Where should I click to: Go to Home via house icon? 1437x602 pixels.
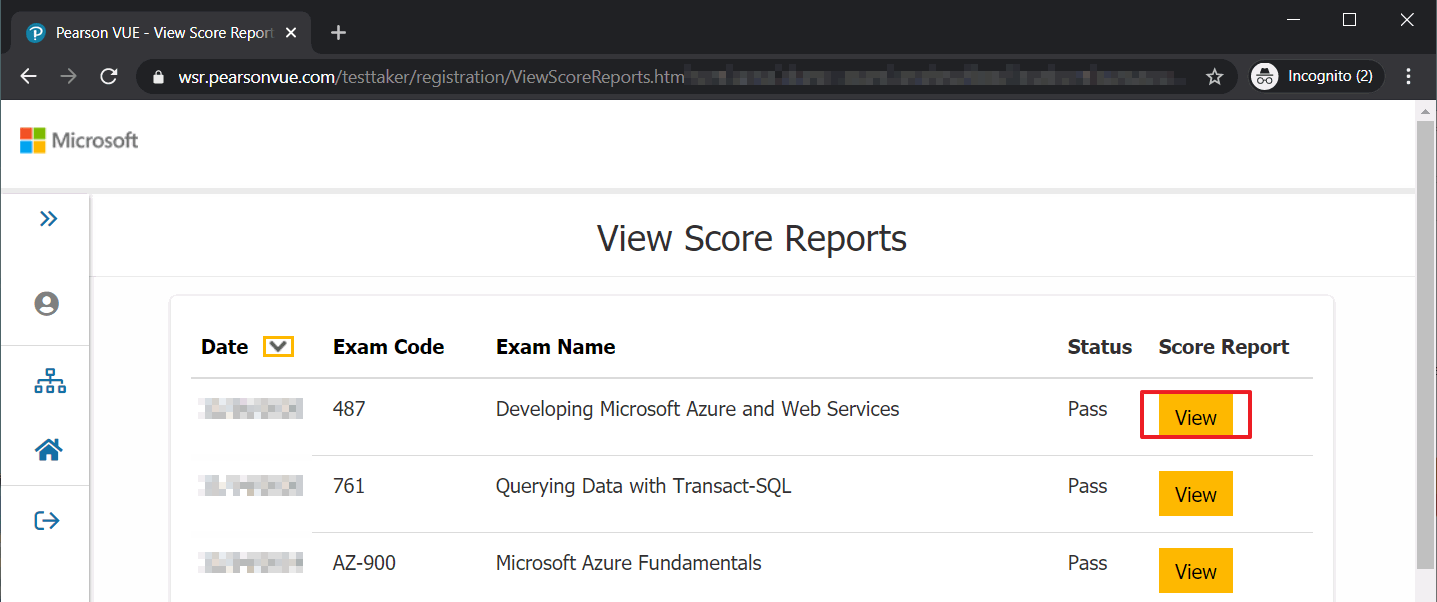point(49,450)
